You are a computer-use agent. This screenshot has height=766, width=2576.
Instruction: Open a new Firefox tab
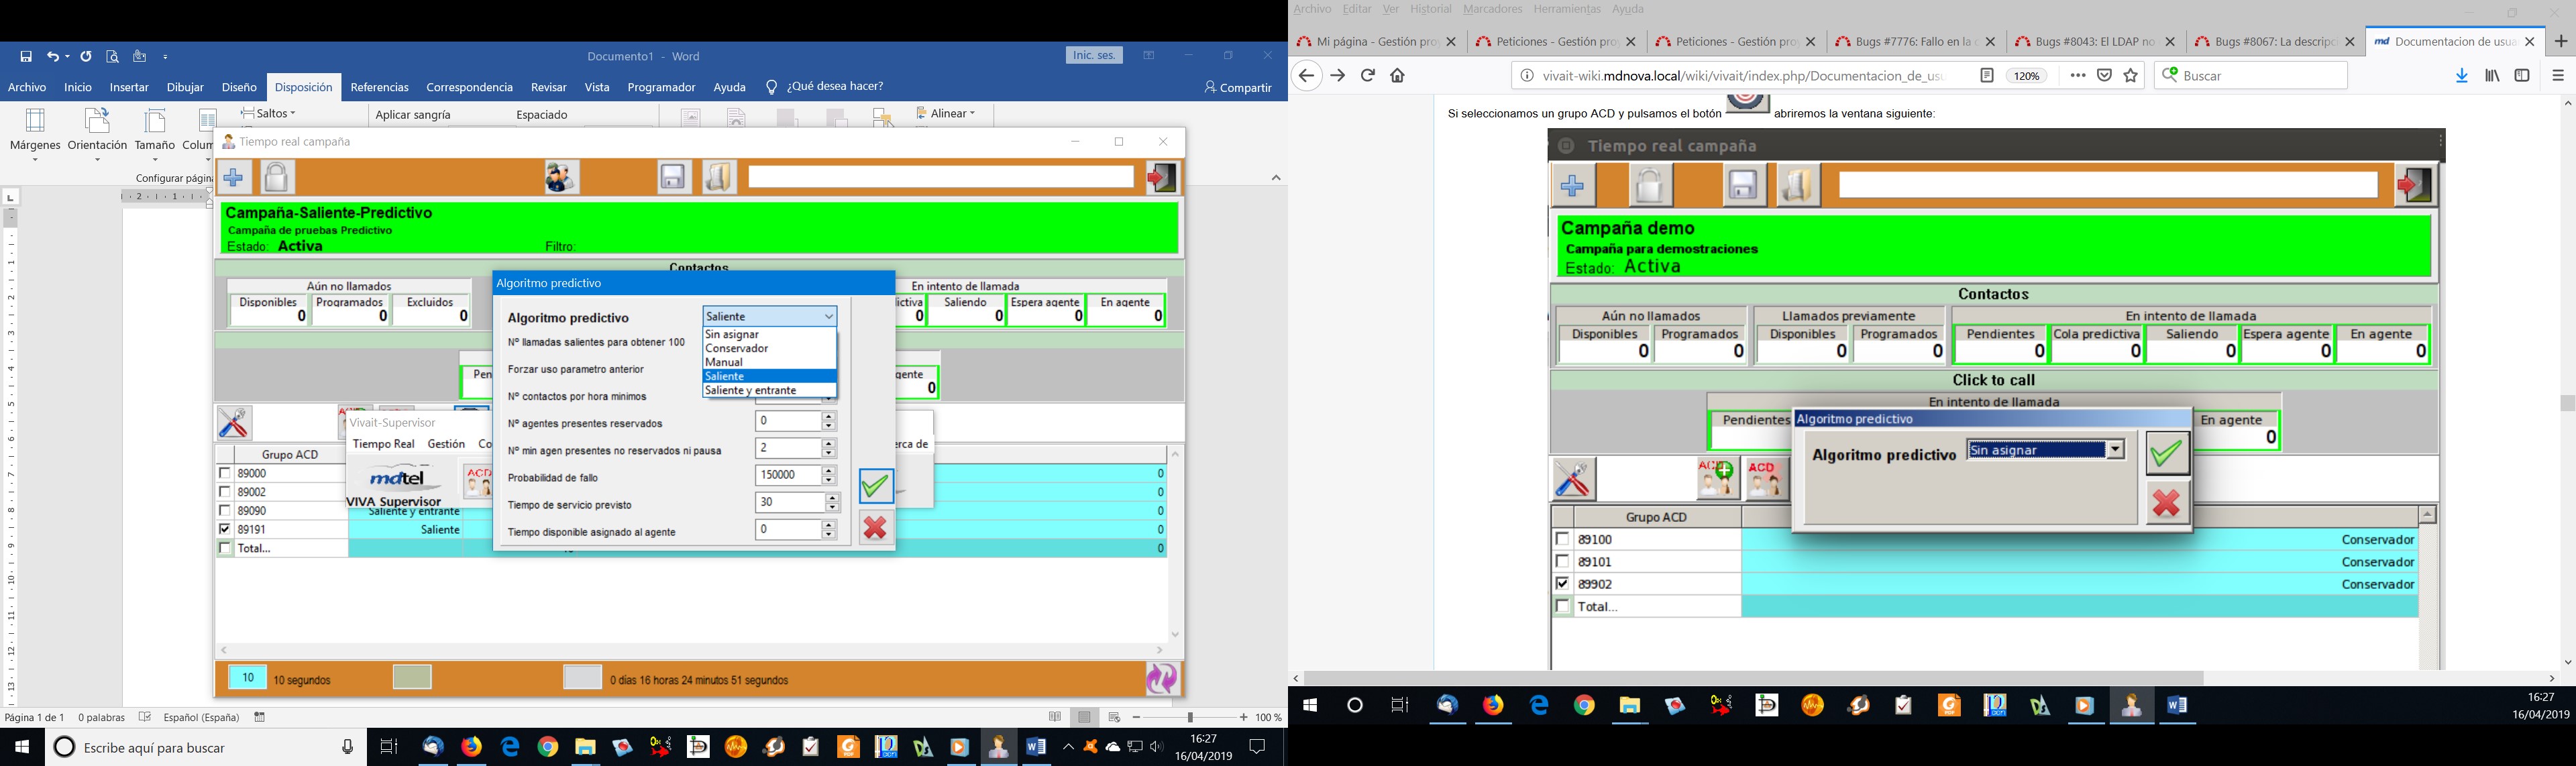coord(2561,42)
